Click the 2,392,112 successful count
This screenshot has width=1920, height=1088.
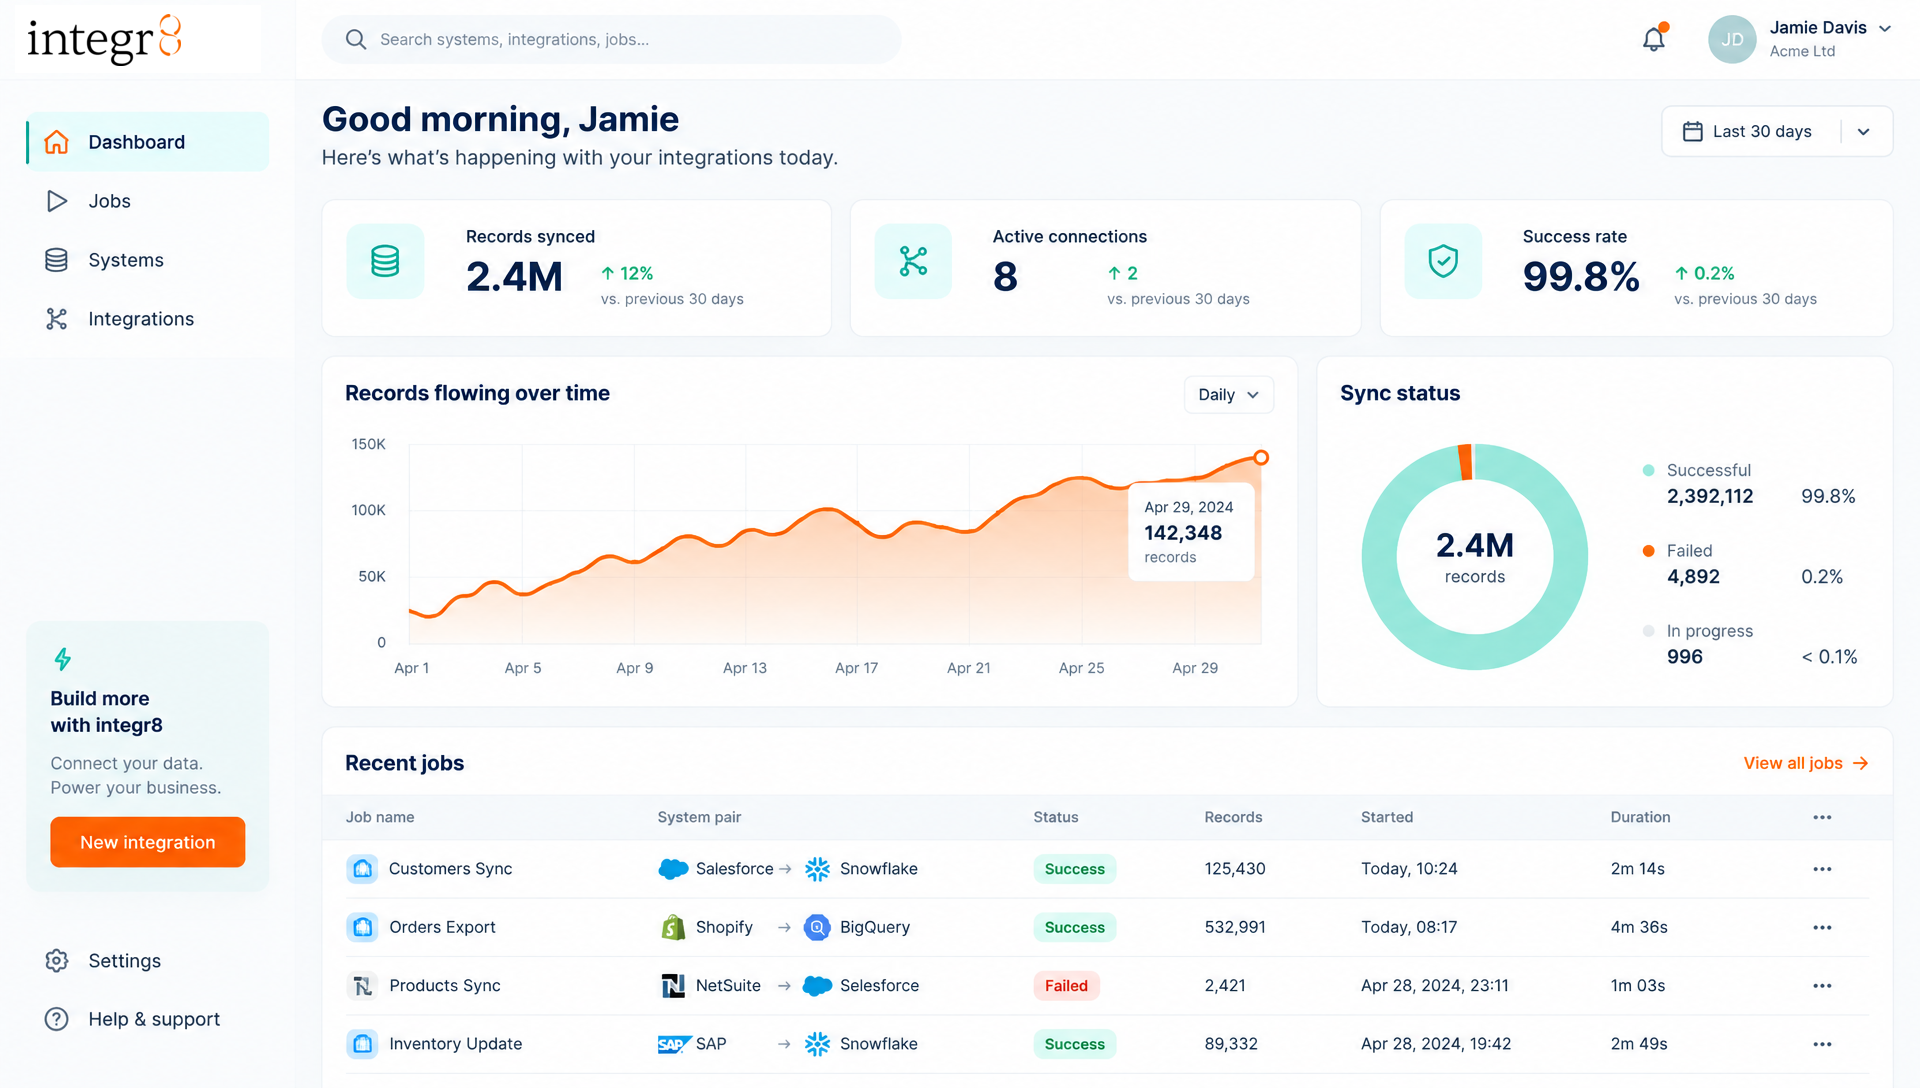tap(1710, 496)
